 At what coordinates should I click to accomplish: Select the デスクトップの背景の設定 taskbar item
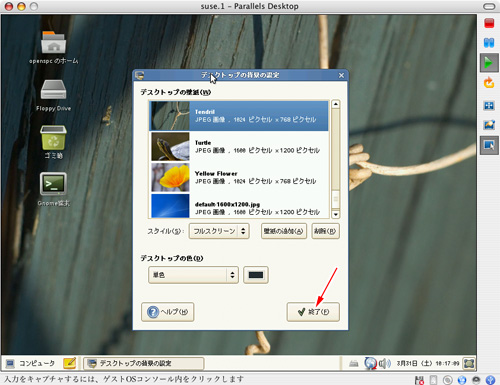coord(144,363)
